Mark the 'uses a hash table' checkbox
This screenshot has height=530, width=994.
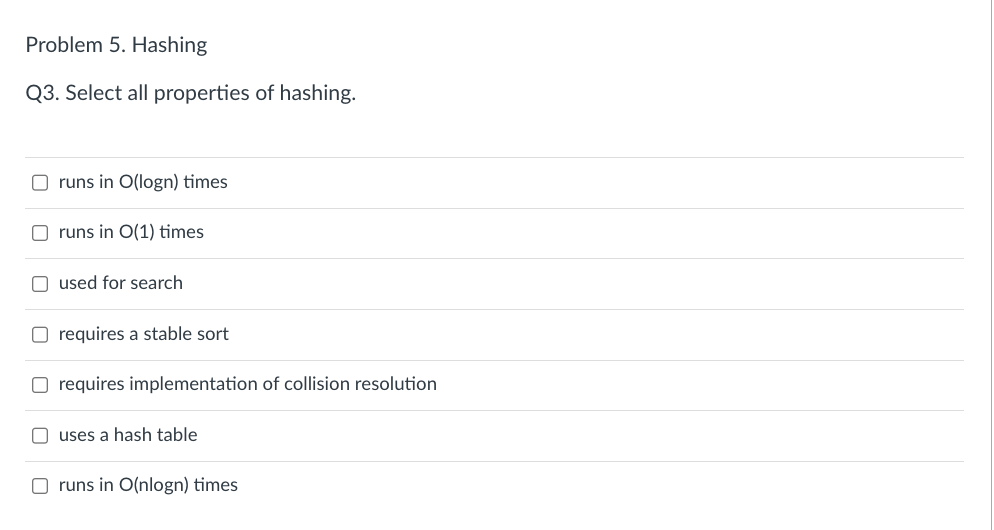(40, 436)
